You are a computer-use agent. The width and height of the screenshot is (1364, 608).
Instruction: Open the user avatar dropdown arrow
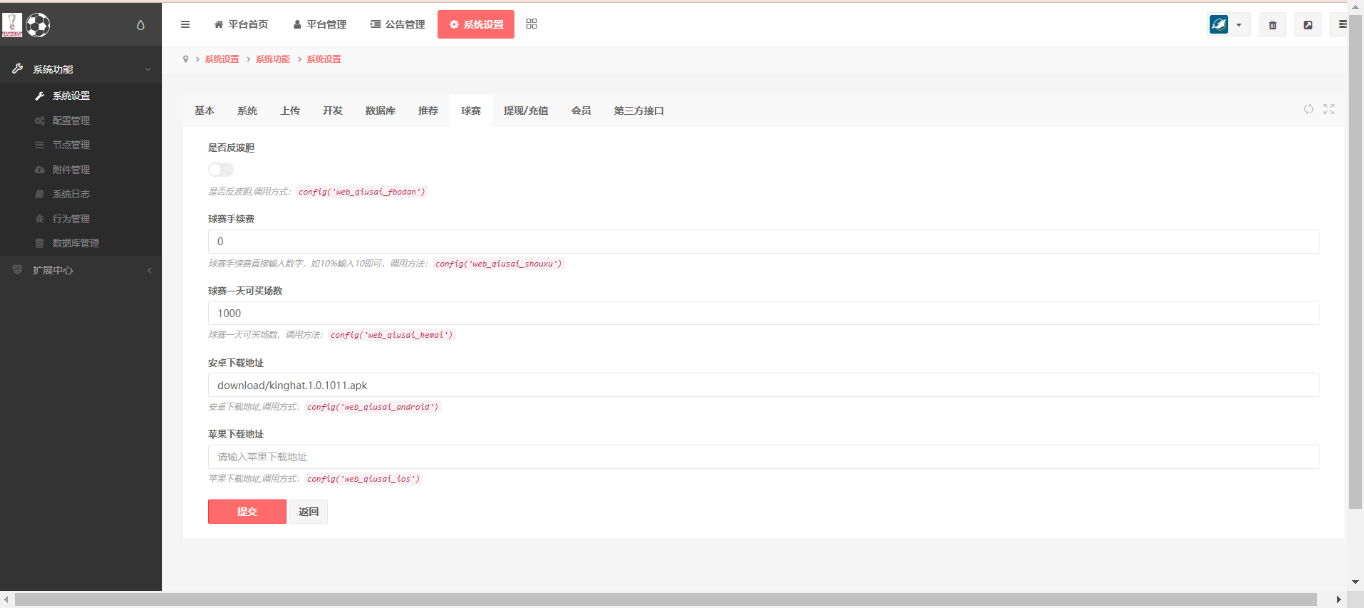point(1240,25)
